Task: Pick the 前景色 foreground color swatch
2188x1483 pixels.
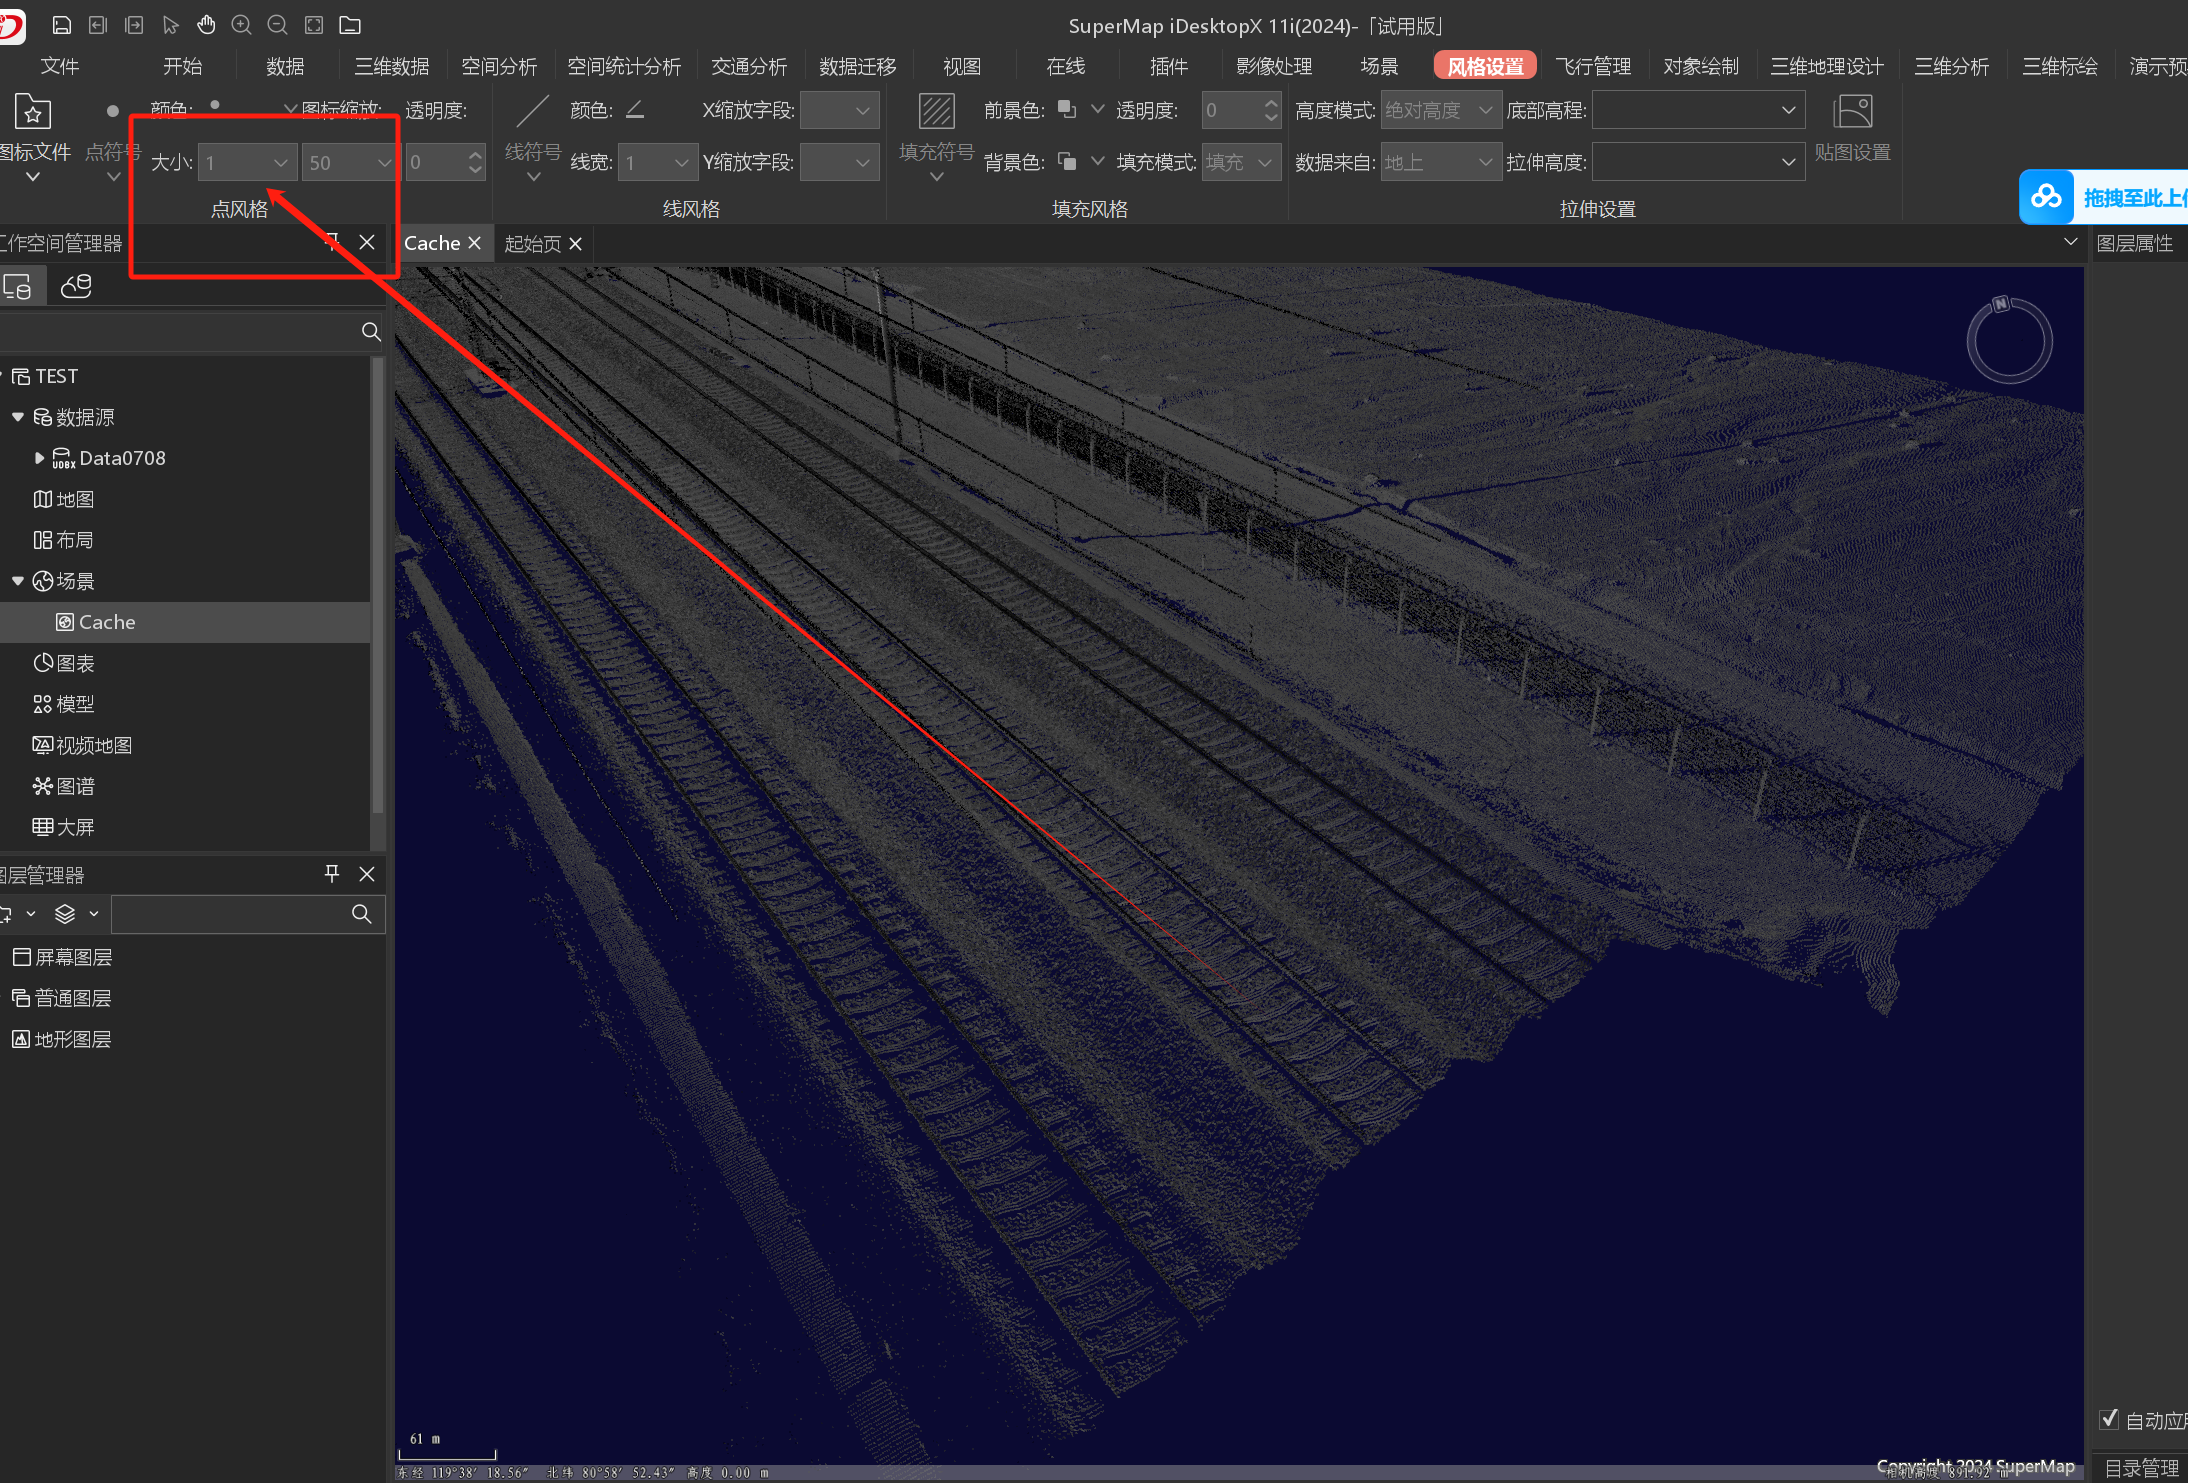Action: pyautogui.click(x=1067, y=109)
